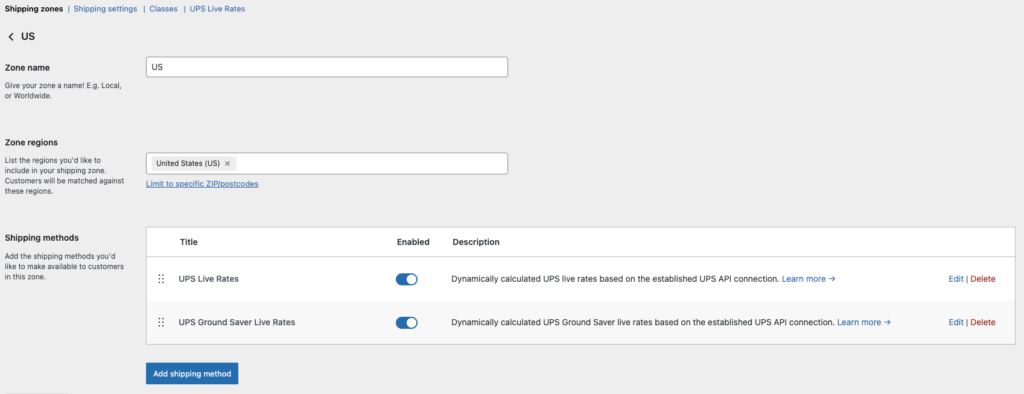1024x394 pixels.
Task: Go back using the arrow beside US
Action: pos(10,37)
